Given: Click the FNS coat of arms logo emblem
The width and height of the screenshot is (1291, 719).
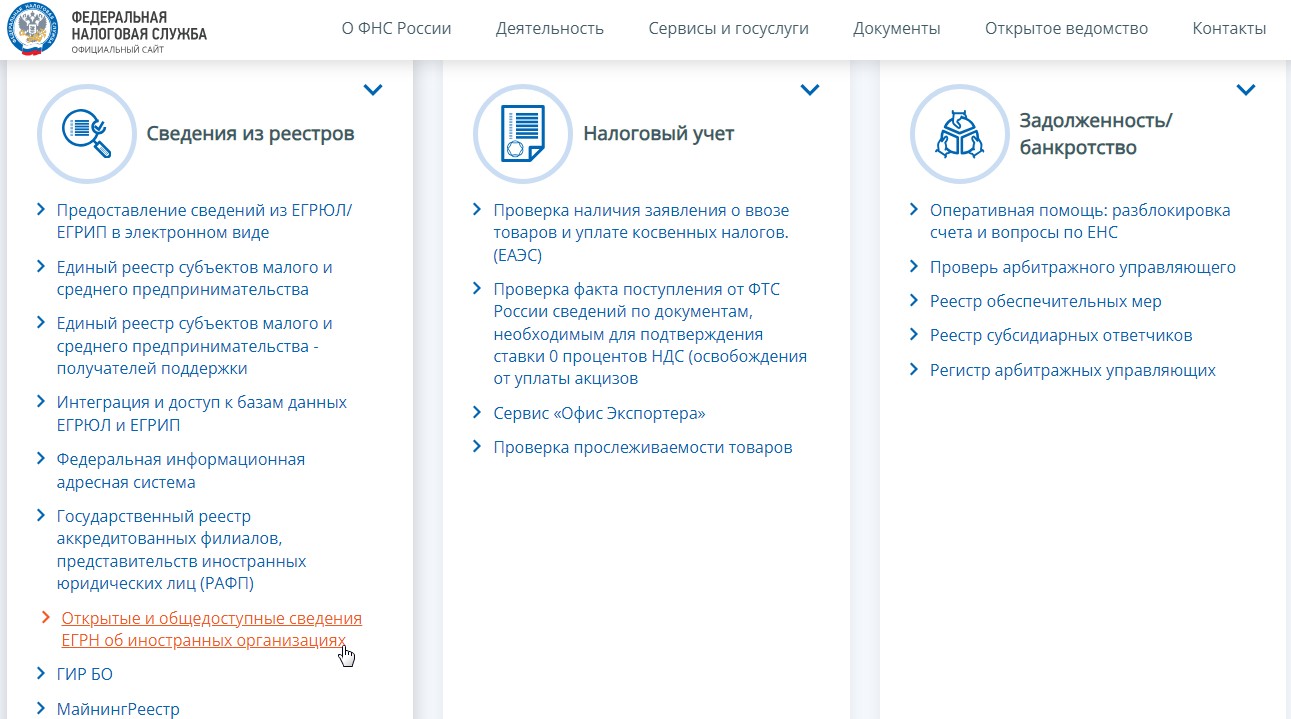Looking at the screenshot, I should pyautogui.click(x=31, y=29).
